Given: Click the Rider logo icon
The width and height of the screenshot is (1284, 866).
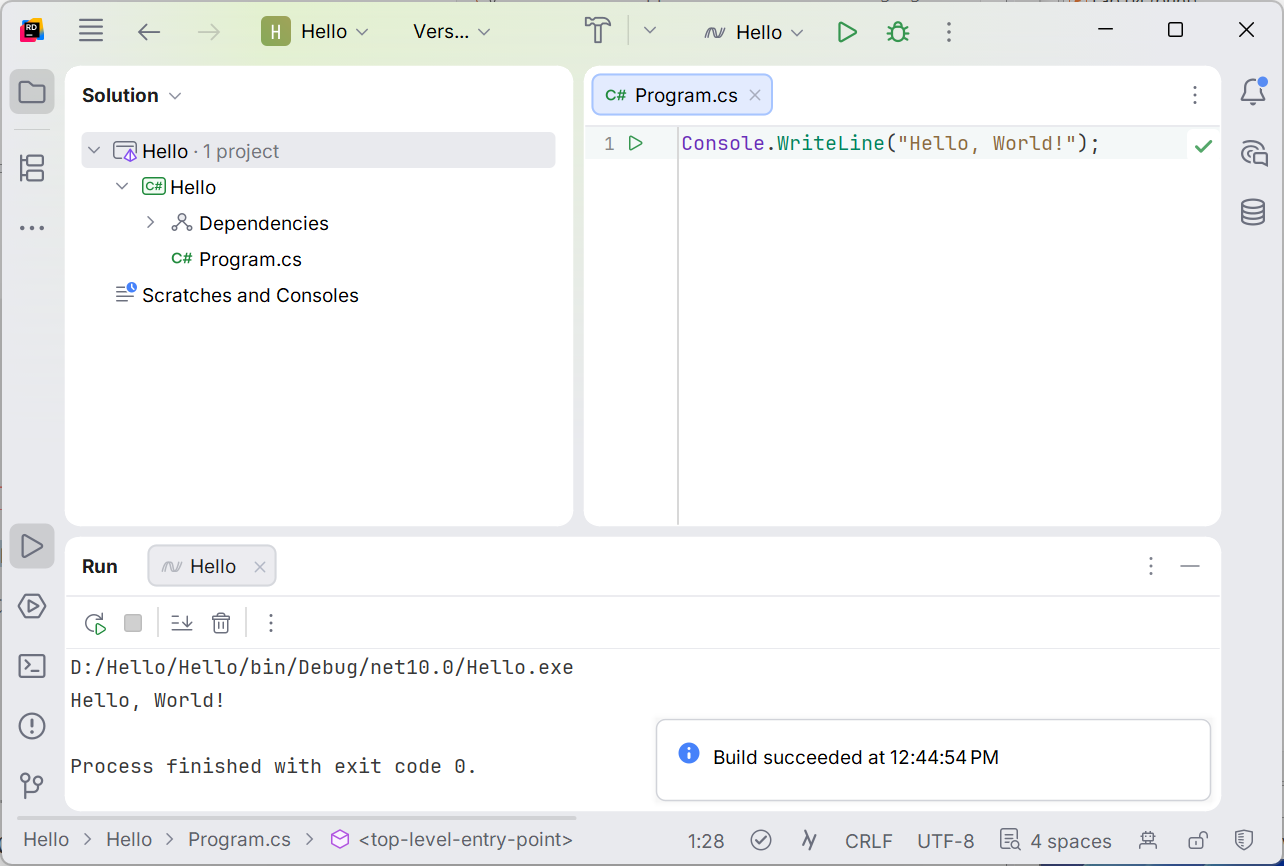Looking at the screenshot, I should click(32, 31).
